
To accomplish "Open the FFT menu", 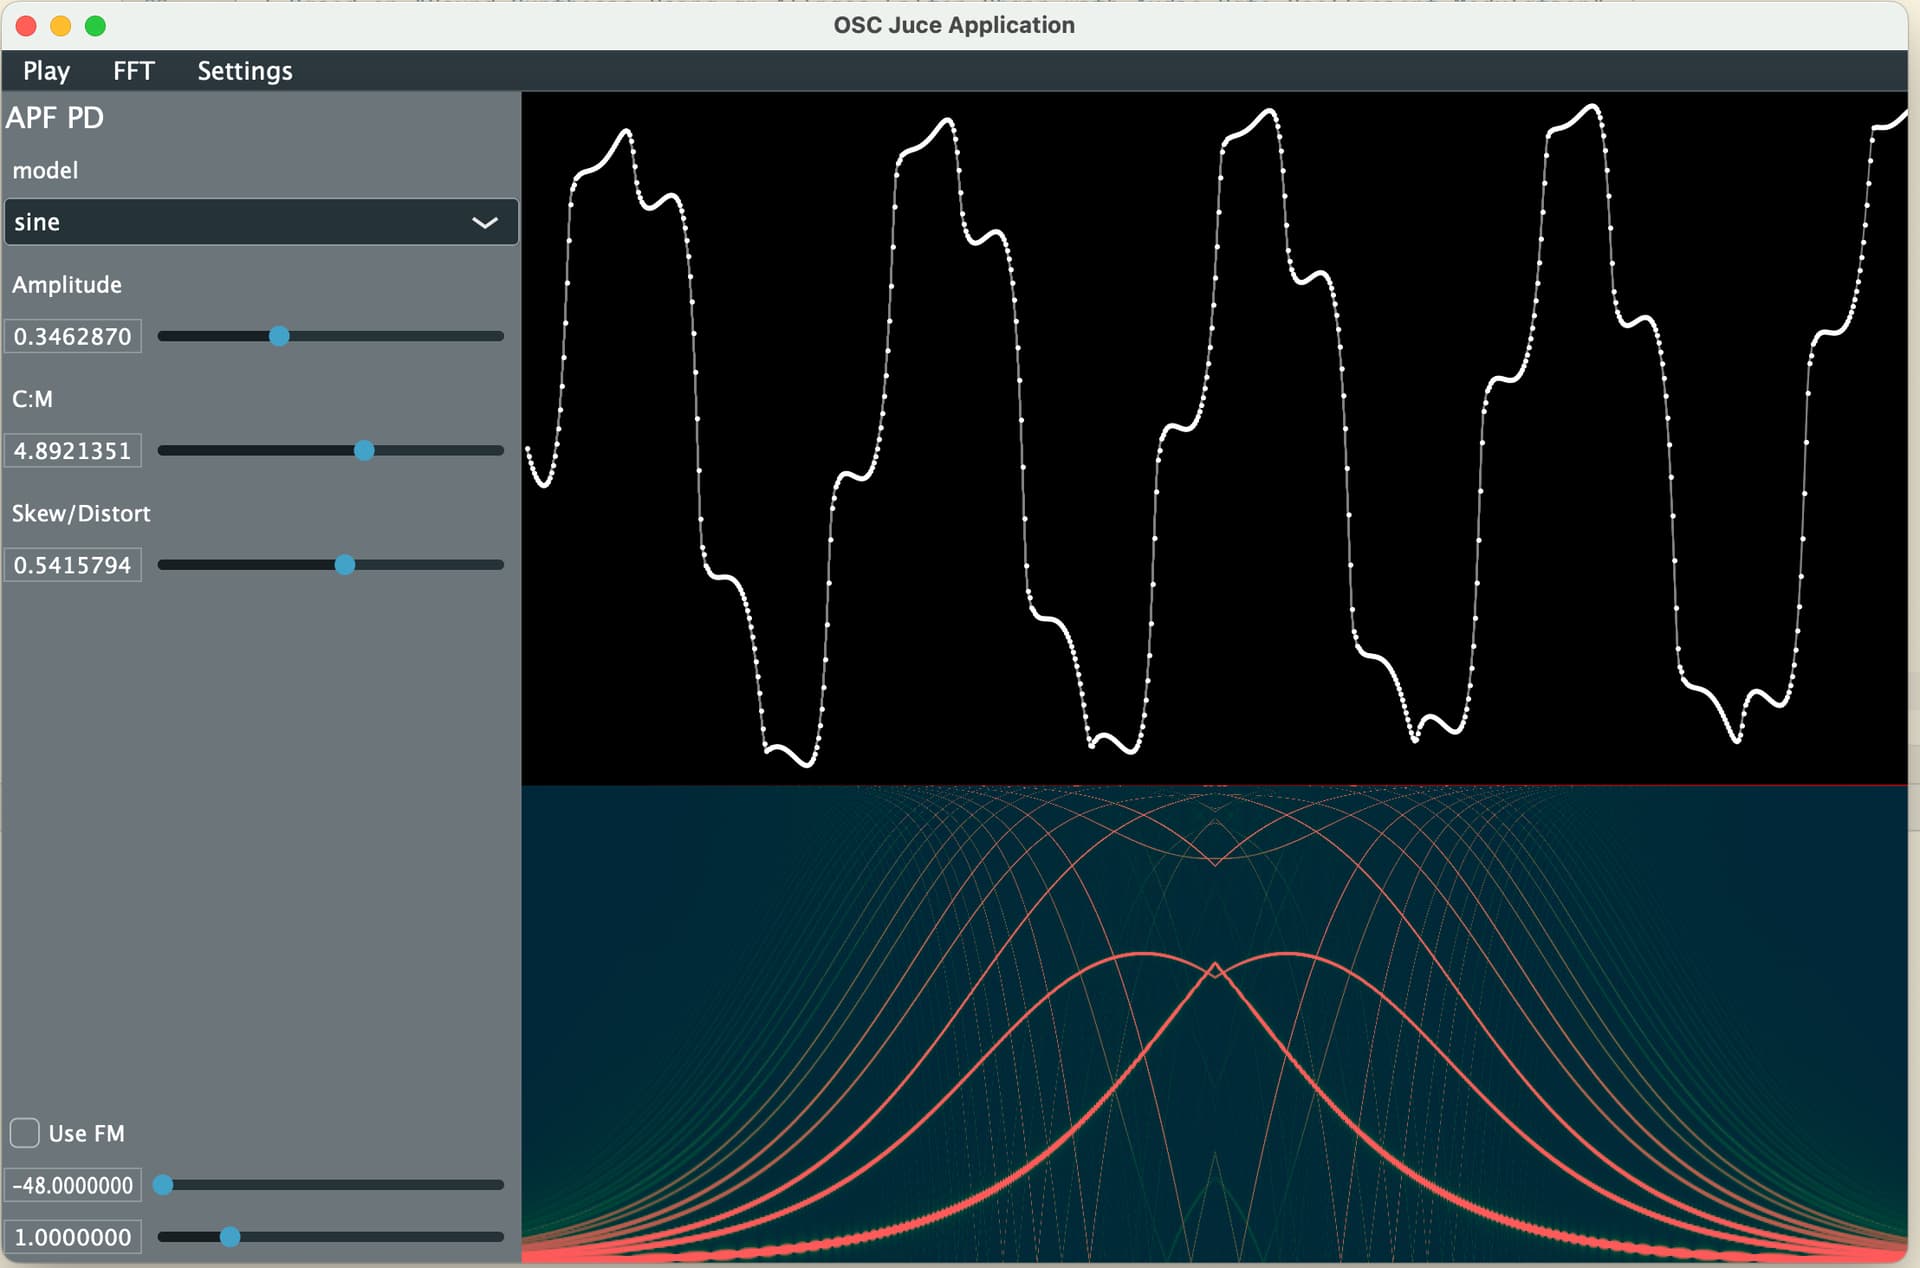I will point(133,71).
